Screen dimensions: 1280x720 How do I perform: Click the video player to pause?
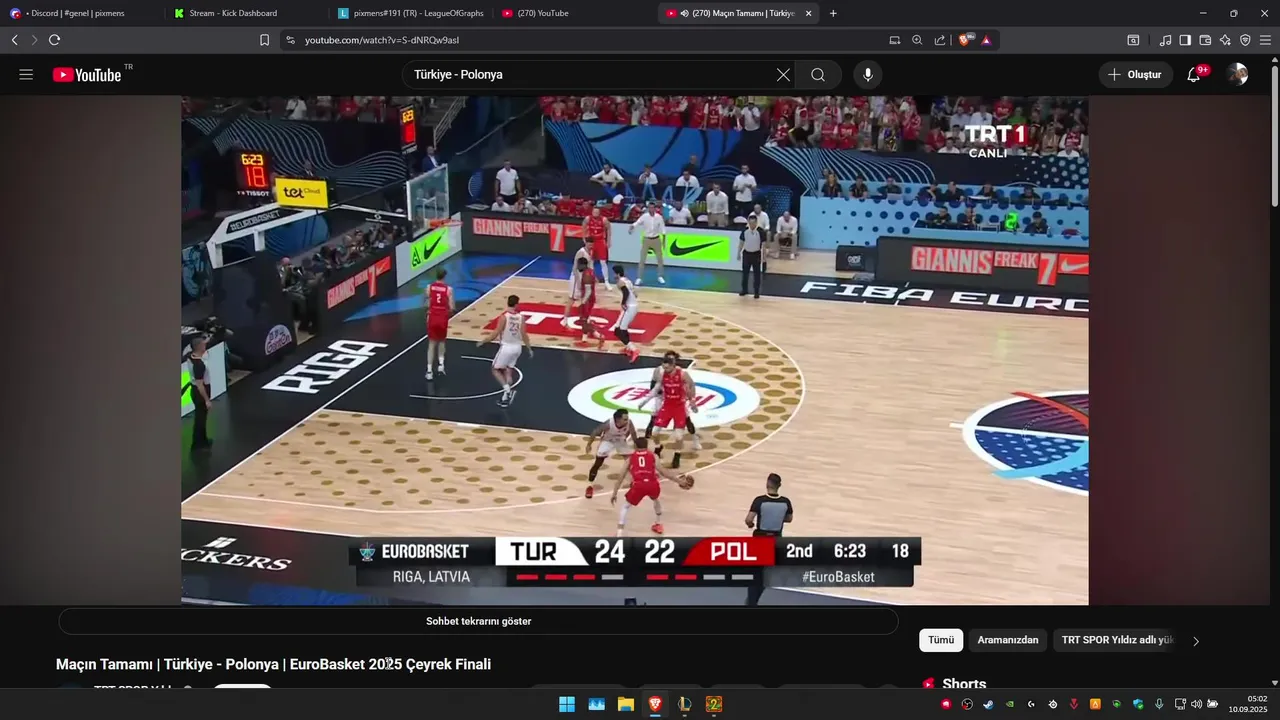634,350
